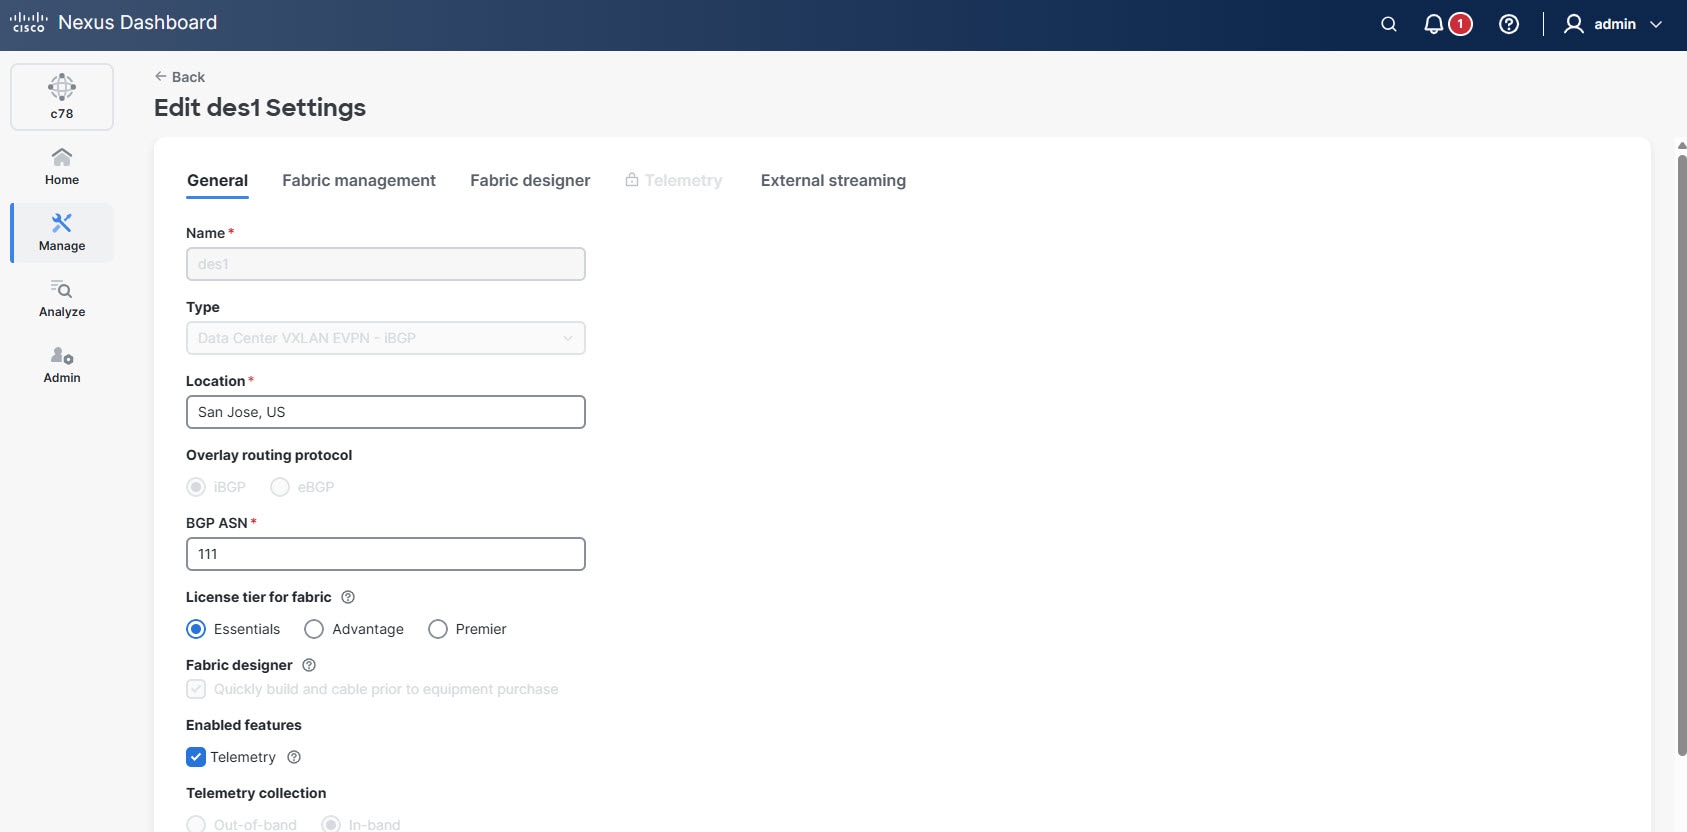Click the admin user profile icon

coord(1574,24)
